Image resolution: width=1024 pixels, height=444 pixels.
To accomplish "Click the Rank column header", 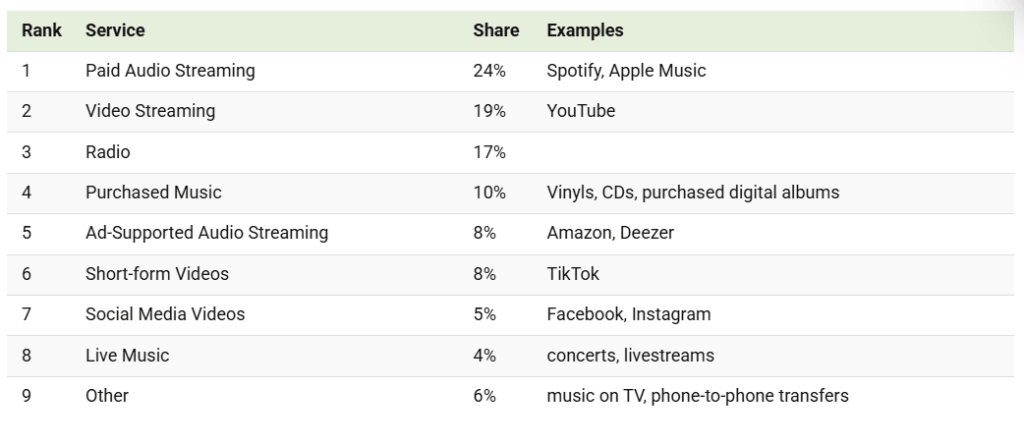I will tap(41, 30).
